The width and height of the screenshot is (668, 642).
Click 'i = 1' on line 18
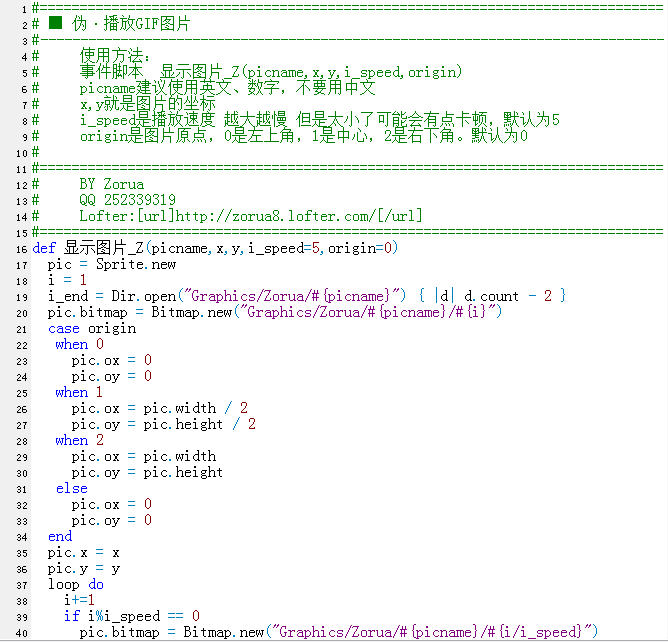click(x=67, y=280)
